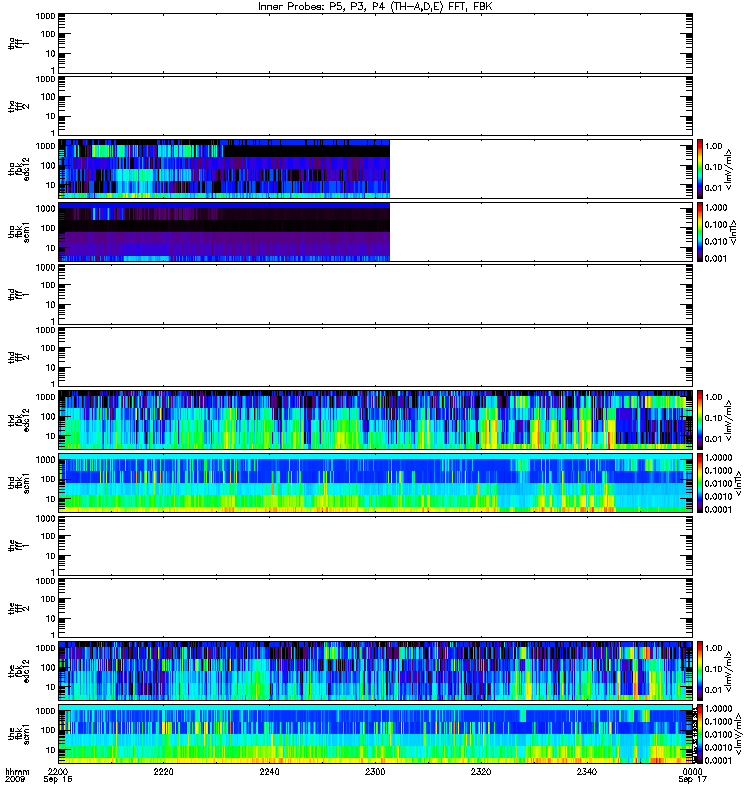Click the thd fbk scm1 spectrogram panel
The image size is (750, 800).
[x=376, y=483]
